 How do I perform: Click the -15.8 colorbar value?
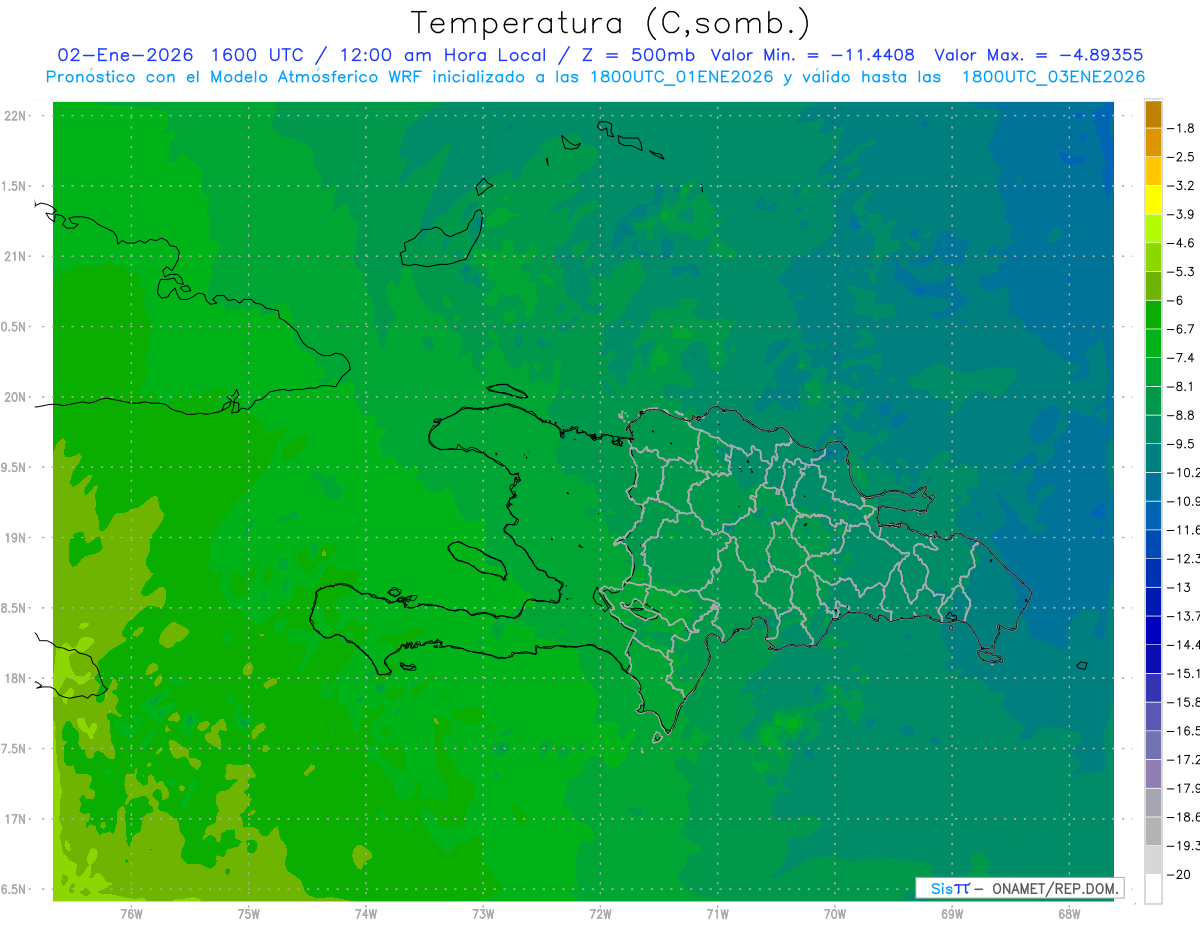[1183, 702]
